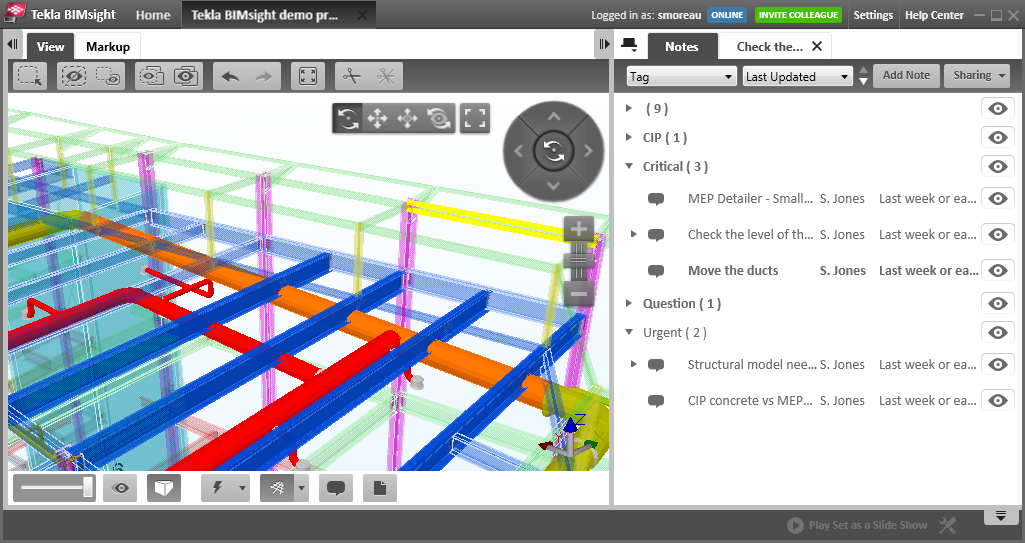Screen dimensions: 1025x543
Task: Switch to the Markup tab
Action: tap(108, 46)
